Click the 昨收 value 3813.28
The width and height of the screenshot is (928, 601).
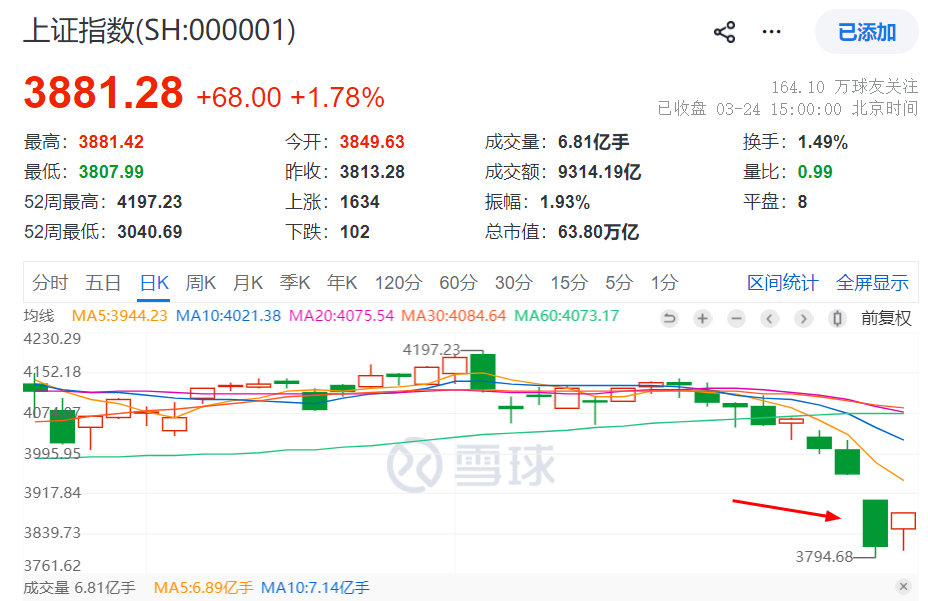tap(372, 172)
